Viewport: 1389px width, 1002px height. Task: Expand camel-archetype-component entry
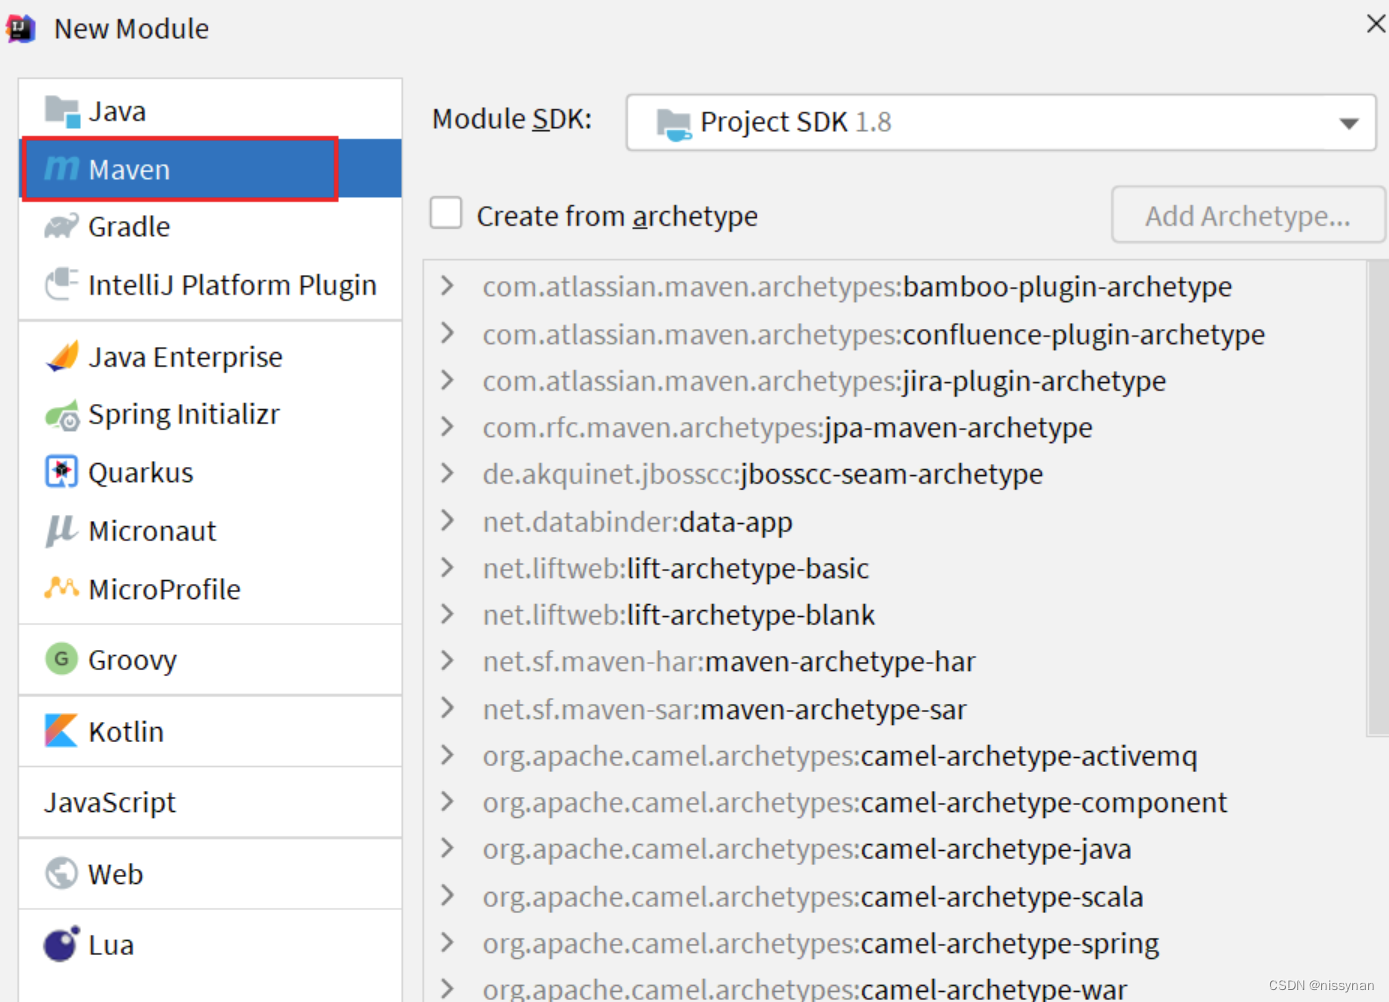pos(447,801)
